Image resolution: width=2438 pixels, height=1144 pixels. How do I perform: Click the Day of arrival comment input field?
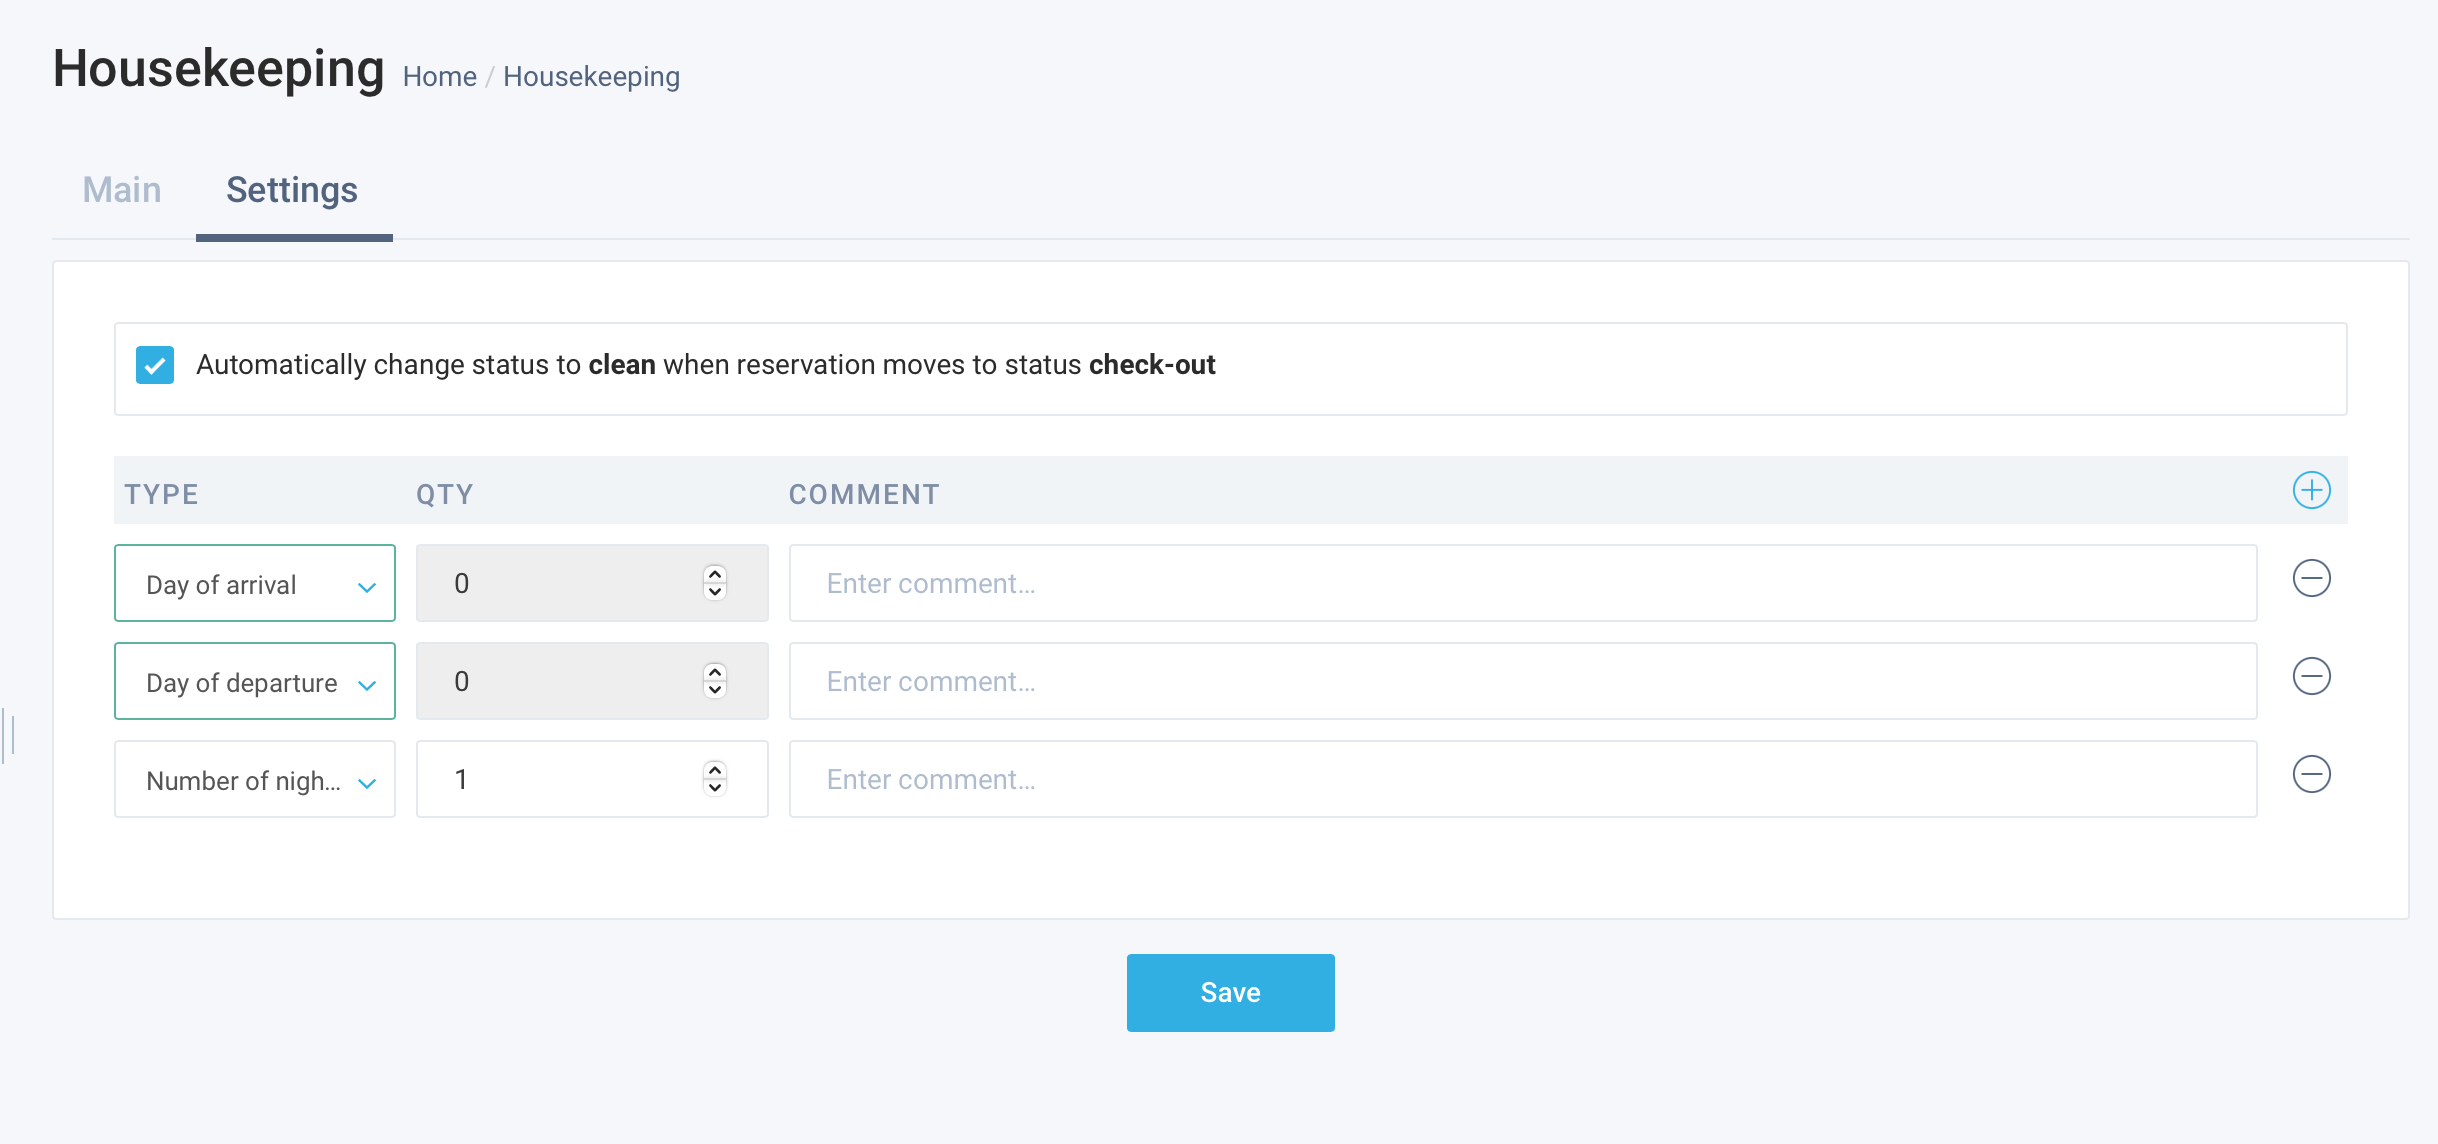(1524, 583)
